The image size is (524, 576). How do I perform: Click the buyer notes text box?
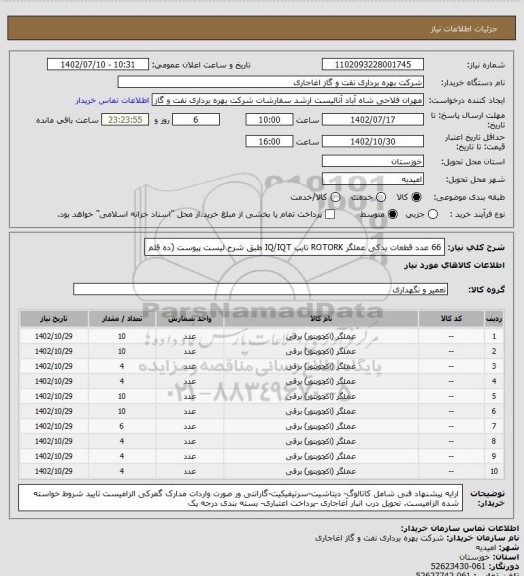tap(240, 498)
